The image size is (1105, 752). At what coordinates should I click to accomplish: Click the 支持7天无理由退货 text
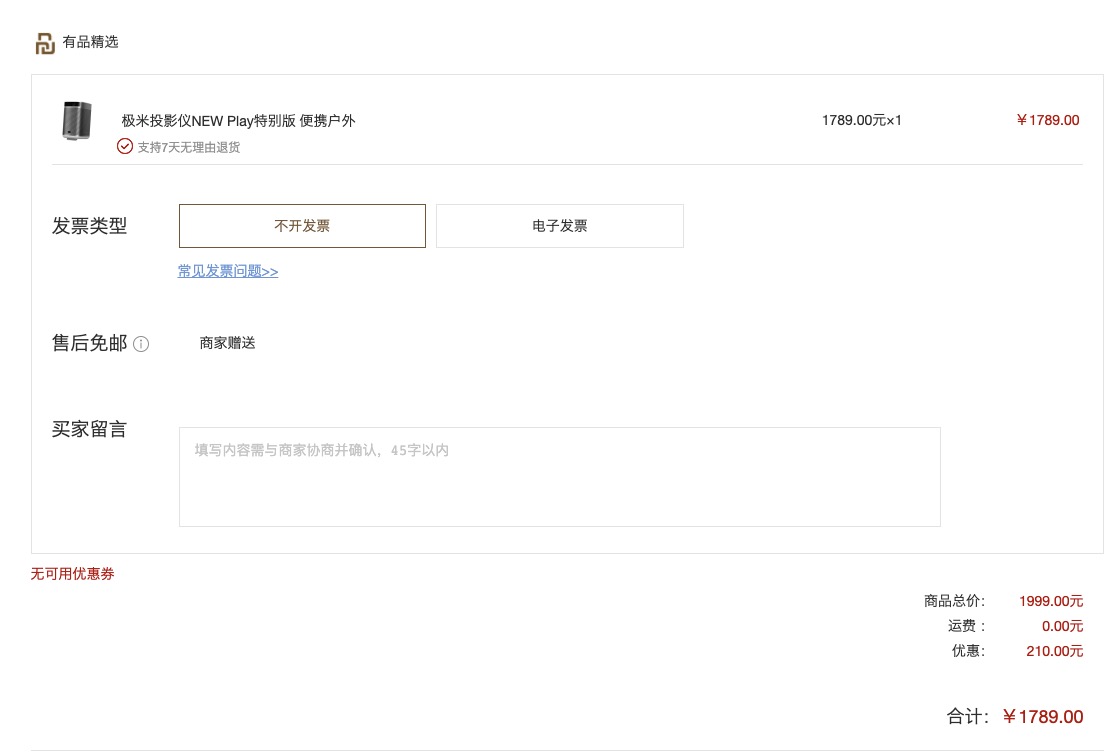pyautogui.click(x=189, y=147)
